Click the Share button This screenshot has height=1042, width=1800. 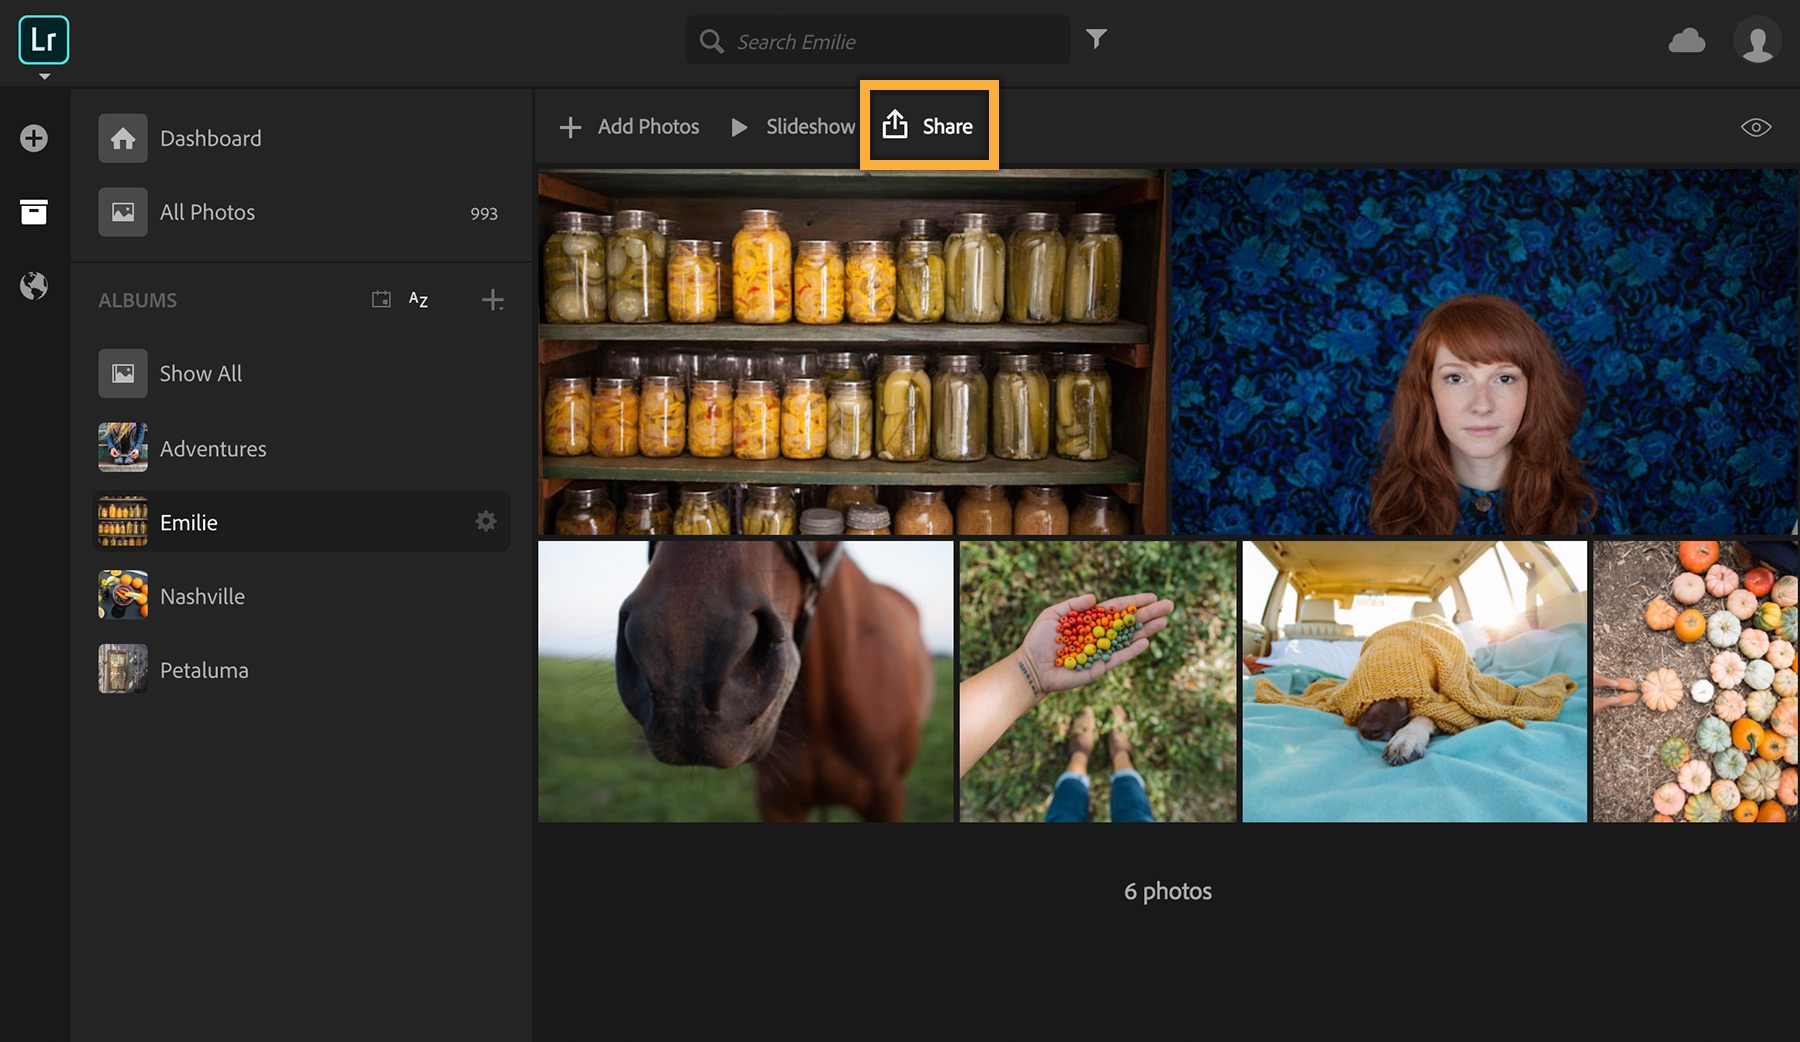(x=927, y=126)
